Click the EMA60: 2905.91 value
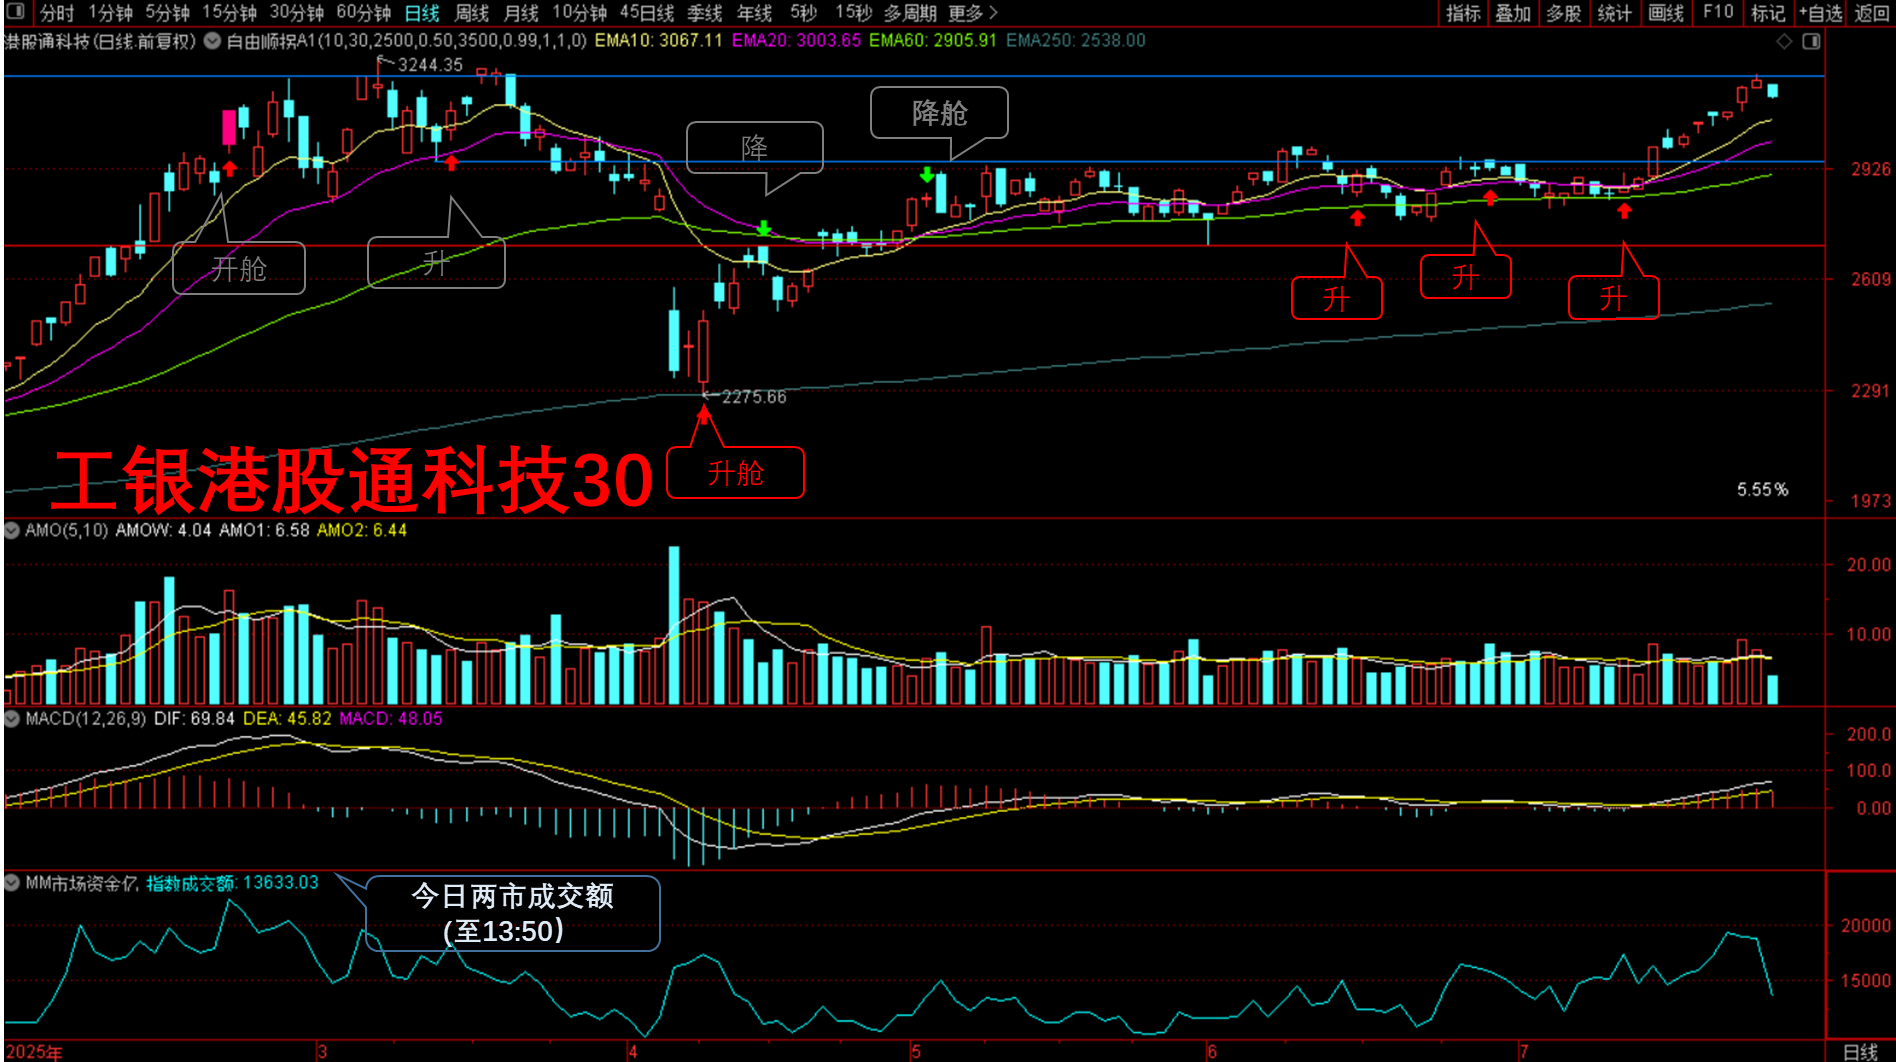This screenshot has width=1896, height=1062. click(x=933, y=41)
